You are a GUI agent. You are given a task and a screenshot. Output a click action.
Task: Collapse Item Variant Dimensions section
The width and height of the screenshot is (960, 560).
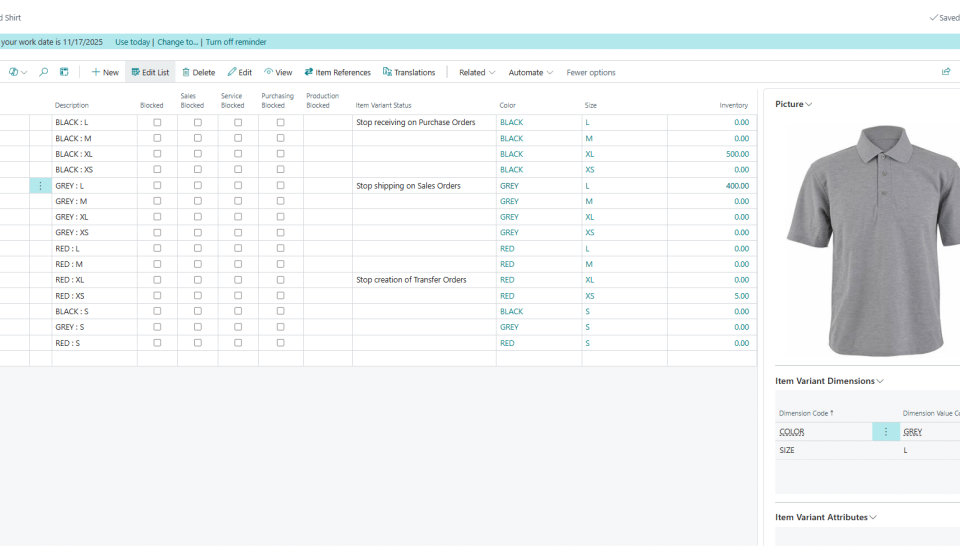click(x=829, y=381)
